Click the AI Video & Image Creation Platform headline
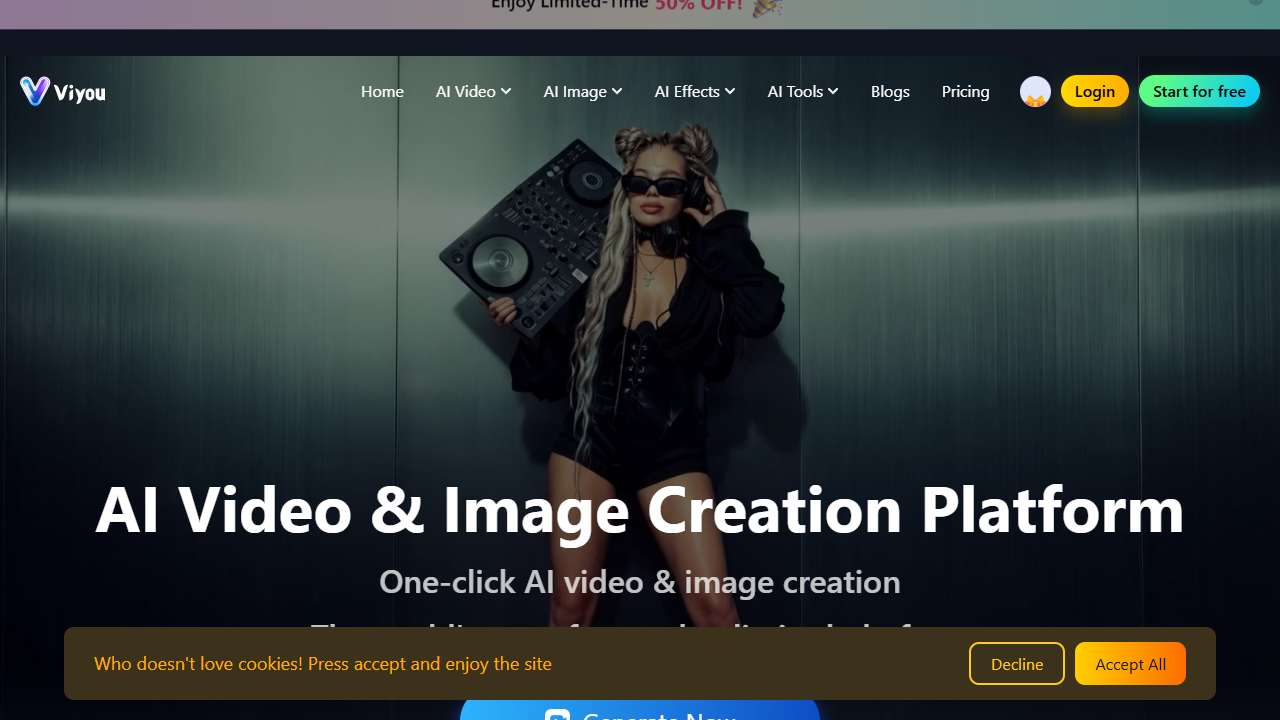This screenshot has height=720, width=1280. tap(640, 510)
